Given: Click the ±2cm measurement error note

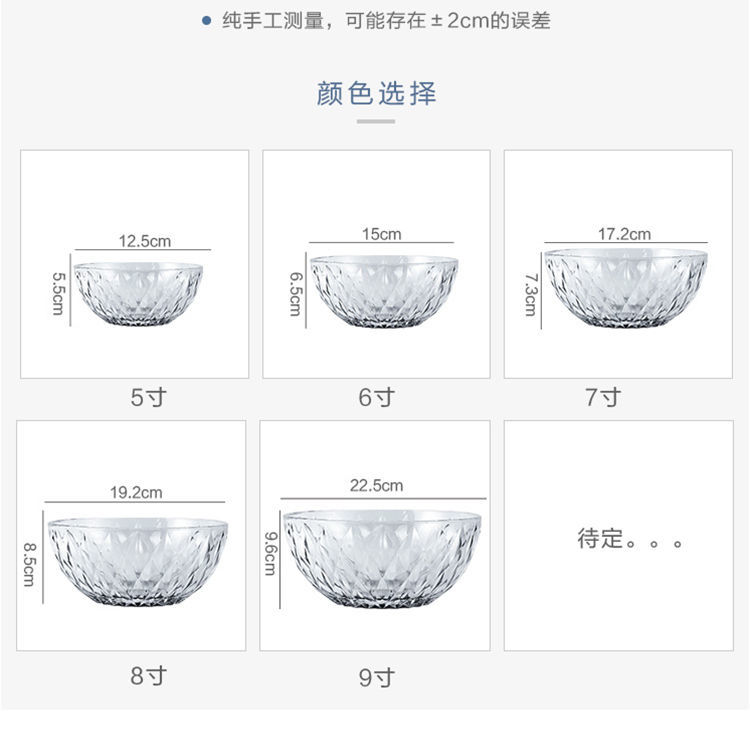Looking at the screenshot, I should (x=385, y=20).
